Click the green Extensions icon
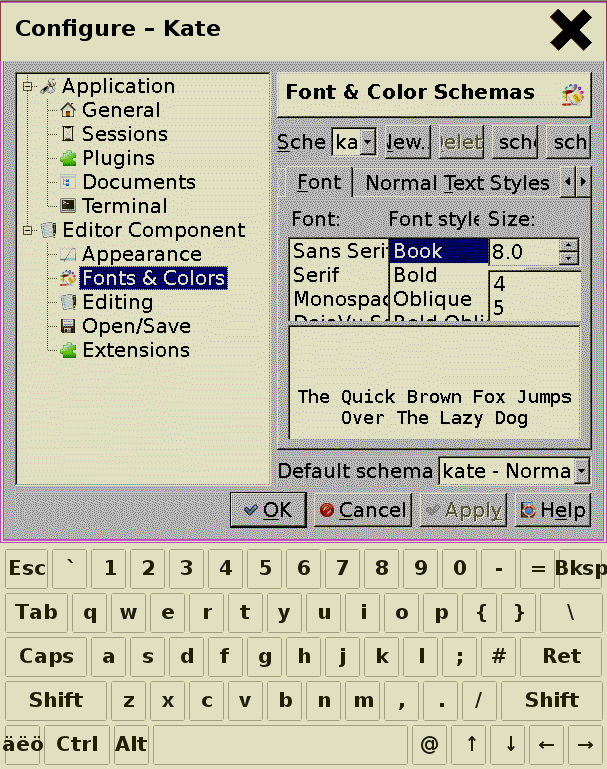This screenshot has height=769, width=607. [x=68, y=350]
